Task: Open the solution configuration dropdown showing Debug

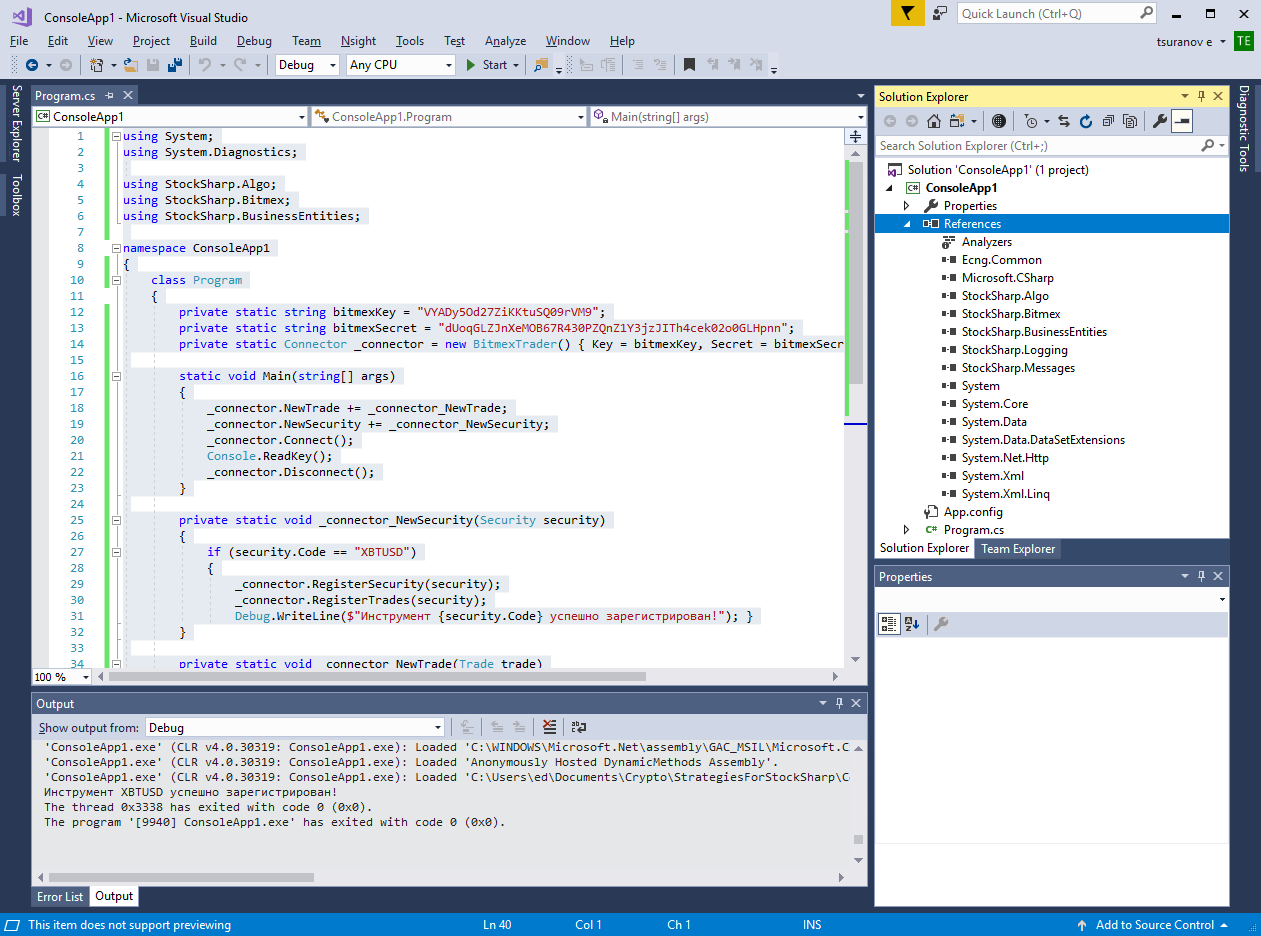Action: [x=309, y=65]
